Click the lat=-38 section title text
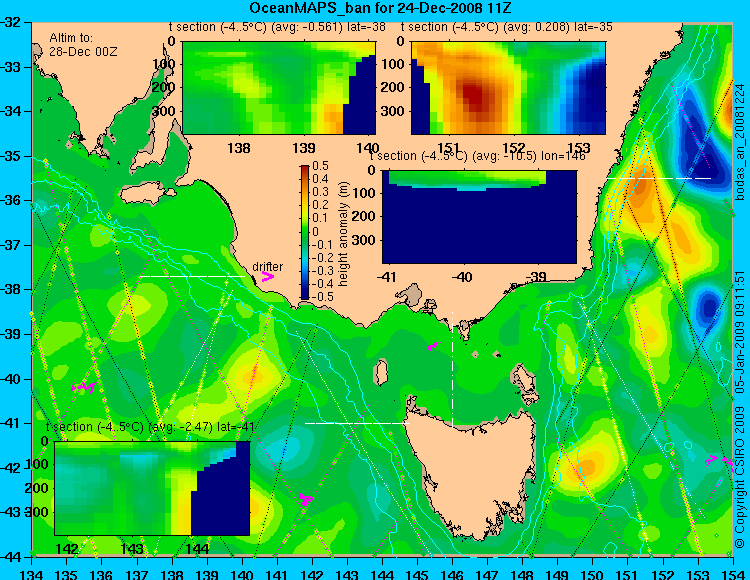 tap(278, 27)
